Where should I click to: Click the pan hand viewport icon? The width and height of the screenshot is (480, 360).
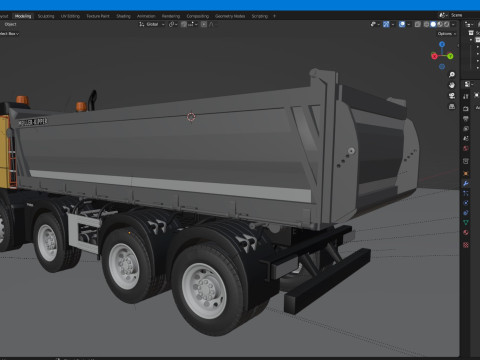452,85
